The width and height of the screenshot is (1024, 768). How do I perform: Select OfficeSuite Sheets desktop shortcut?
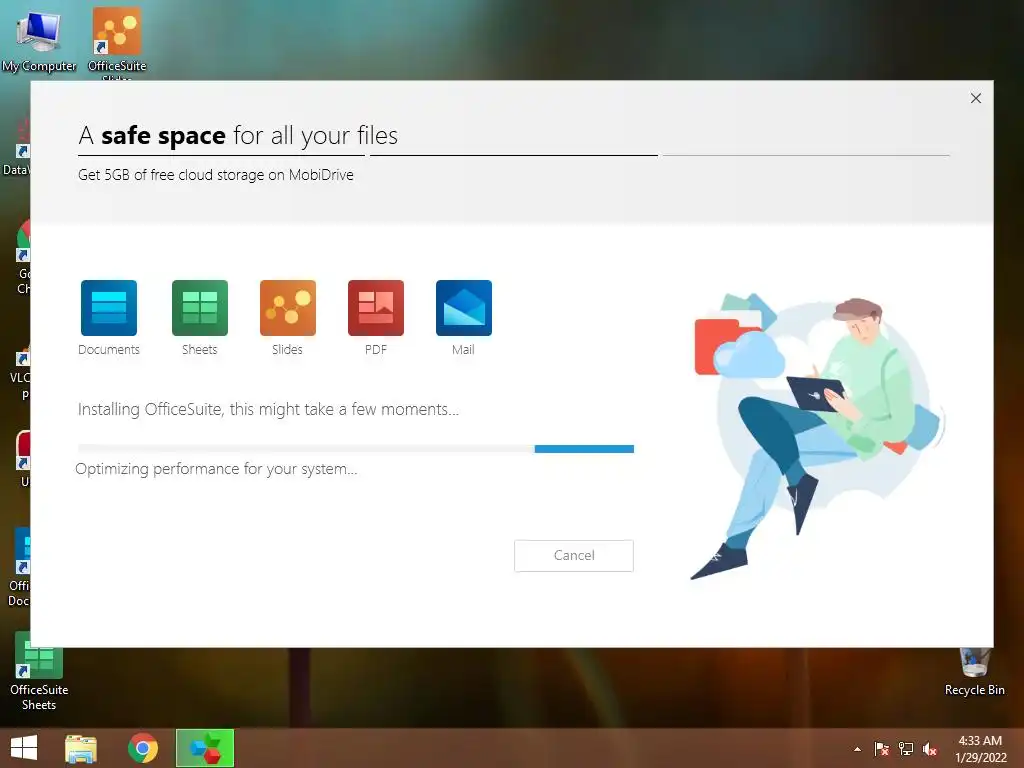[x=39, y=673]
